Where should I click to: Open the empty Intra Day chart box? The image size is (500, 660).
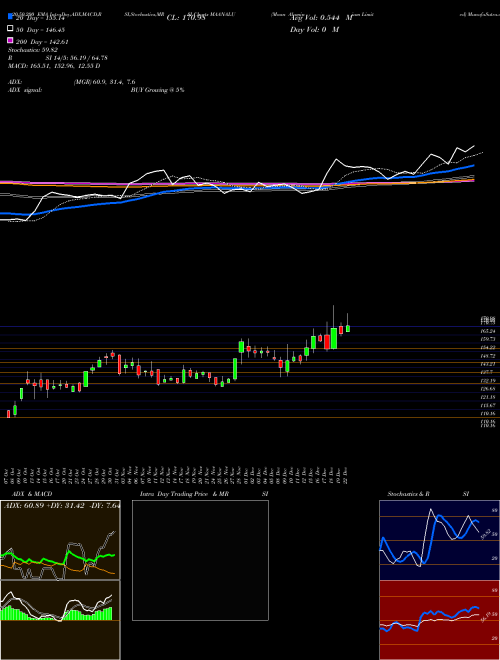point(200,560)
